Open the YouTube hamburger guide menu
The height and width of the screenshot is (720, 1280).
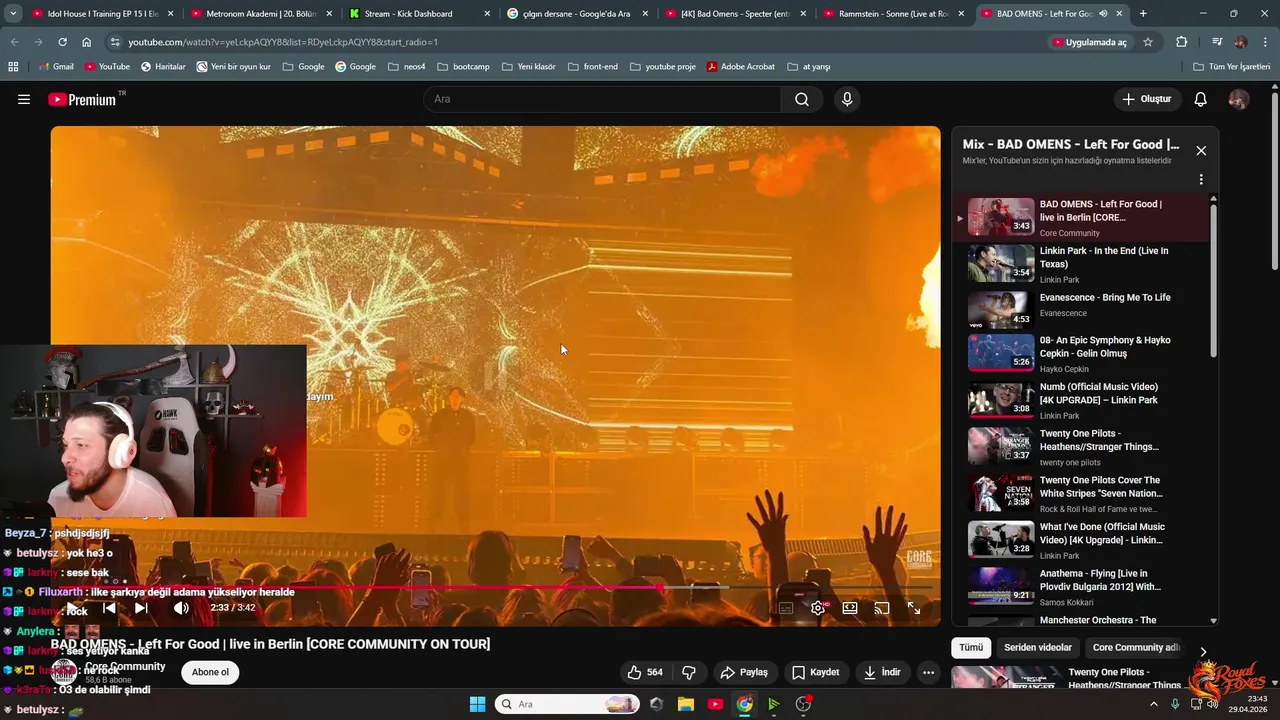(24, 99)
